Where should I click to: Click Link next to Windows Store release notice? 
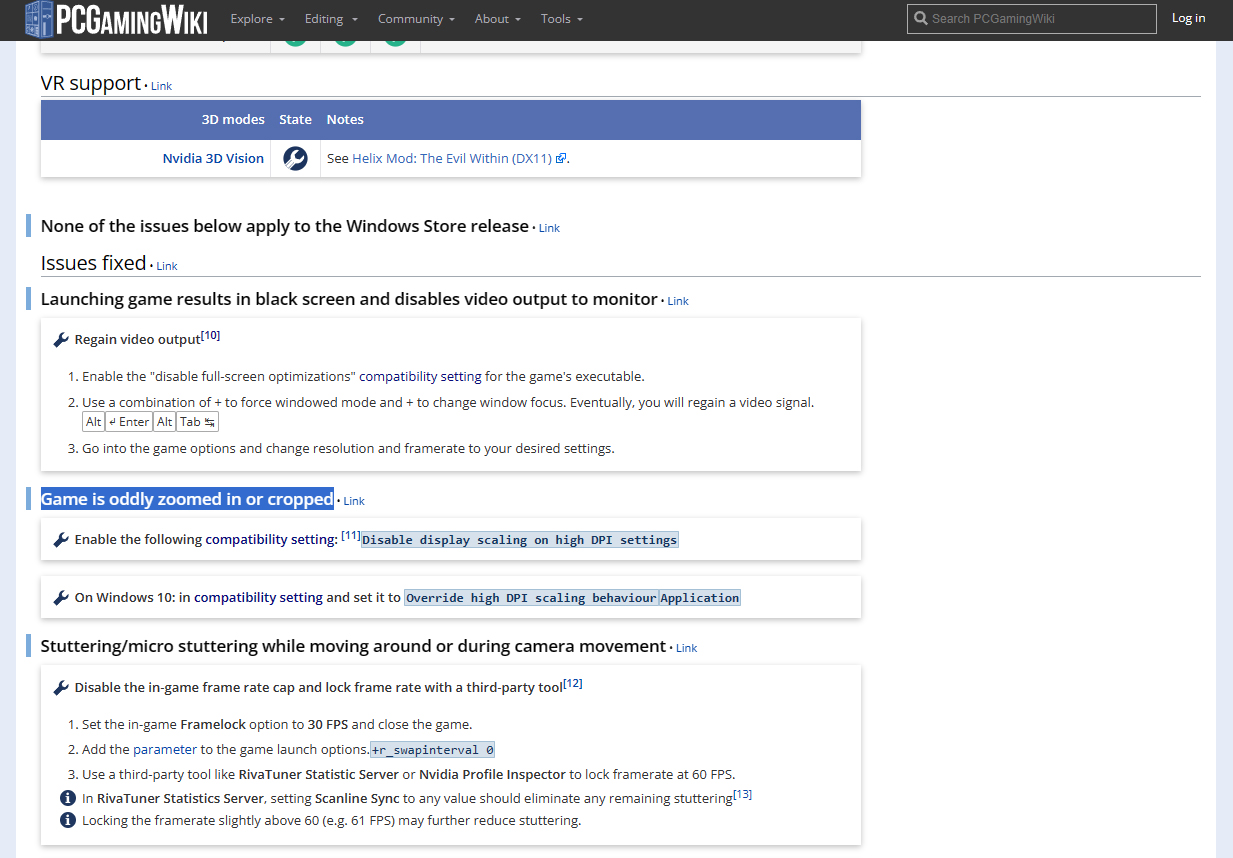(x=549, y=228)
